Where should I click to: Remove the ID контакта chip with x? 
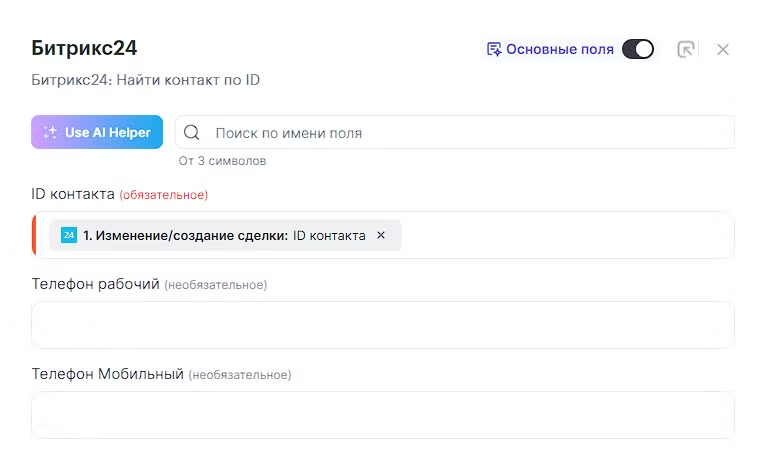381,235
